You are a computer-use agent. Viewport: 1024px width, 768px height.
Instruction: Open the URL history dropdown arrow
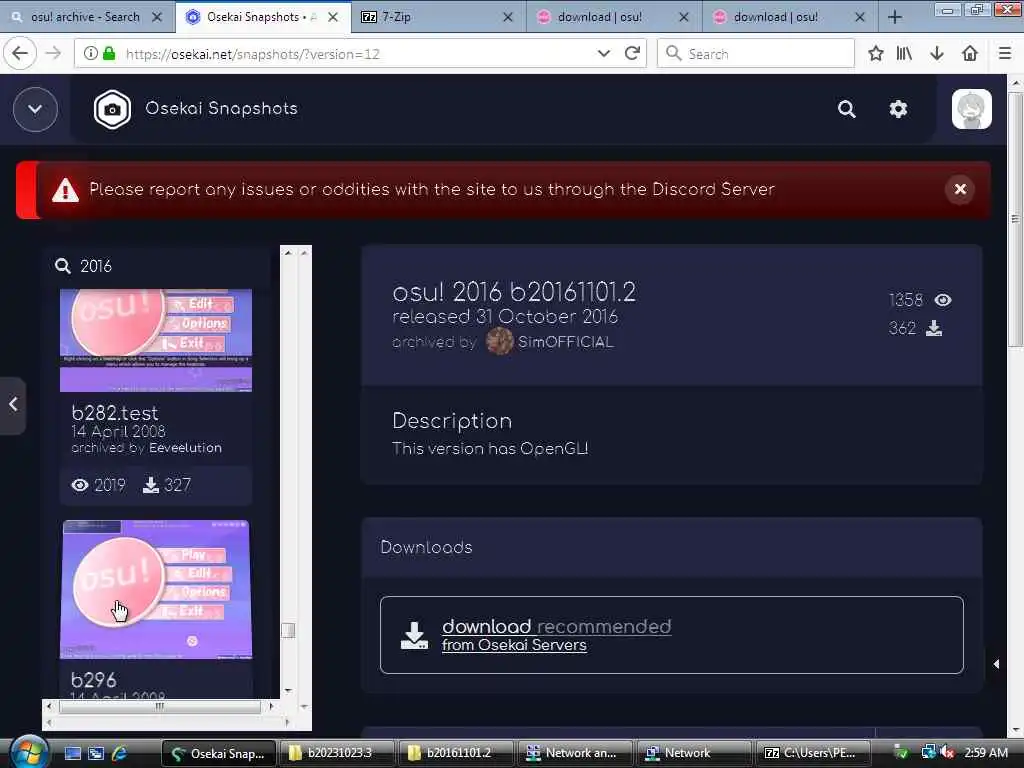click(603, 54)
